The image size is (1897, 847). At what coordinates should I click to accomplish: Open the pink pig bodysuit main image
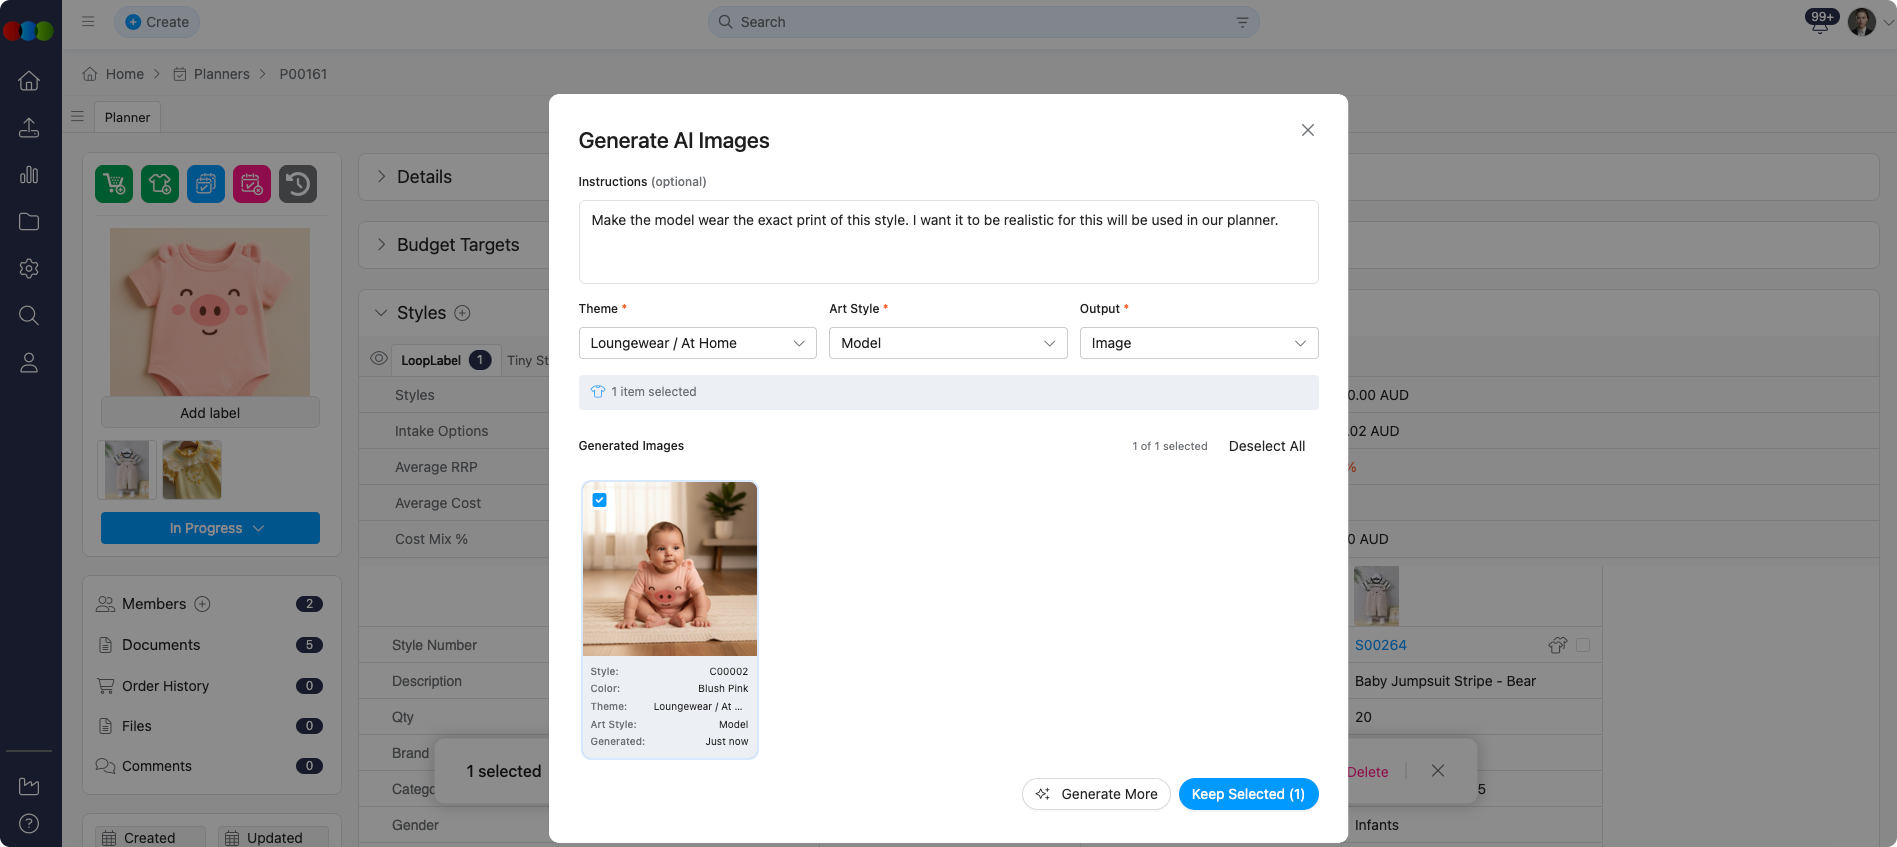click(210, 312)
